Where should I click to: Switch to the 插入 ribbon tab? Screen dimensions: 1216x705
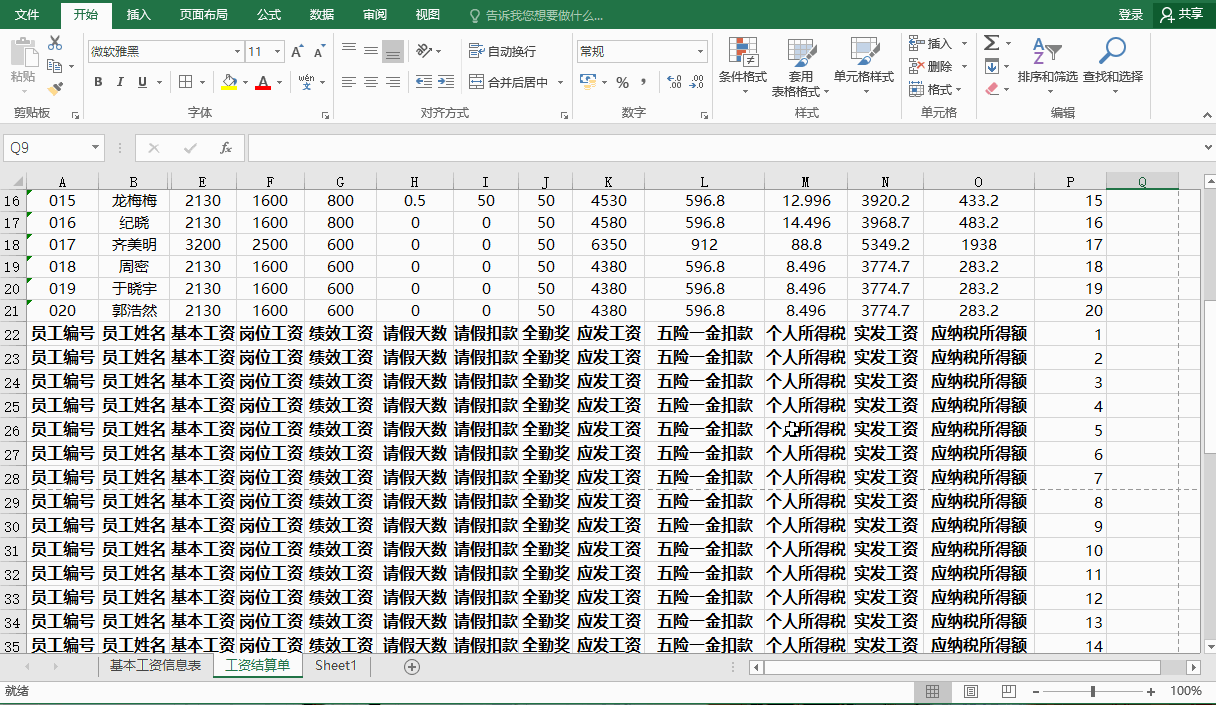(139, 15)
